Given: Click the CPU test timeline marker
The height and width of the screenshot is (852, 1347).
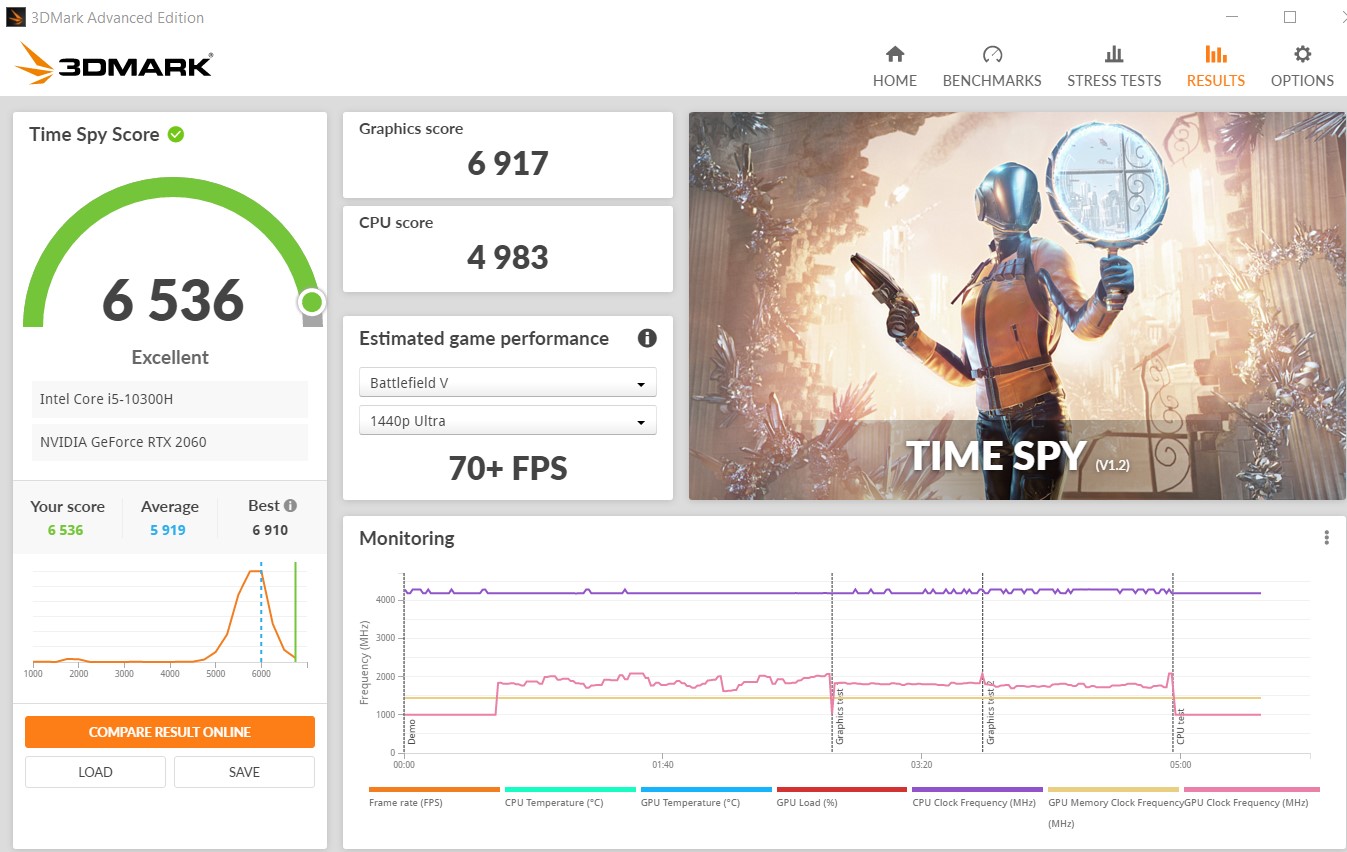Looking at the screenshot, I should click(x=1180, y=726).
